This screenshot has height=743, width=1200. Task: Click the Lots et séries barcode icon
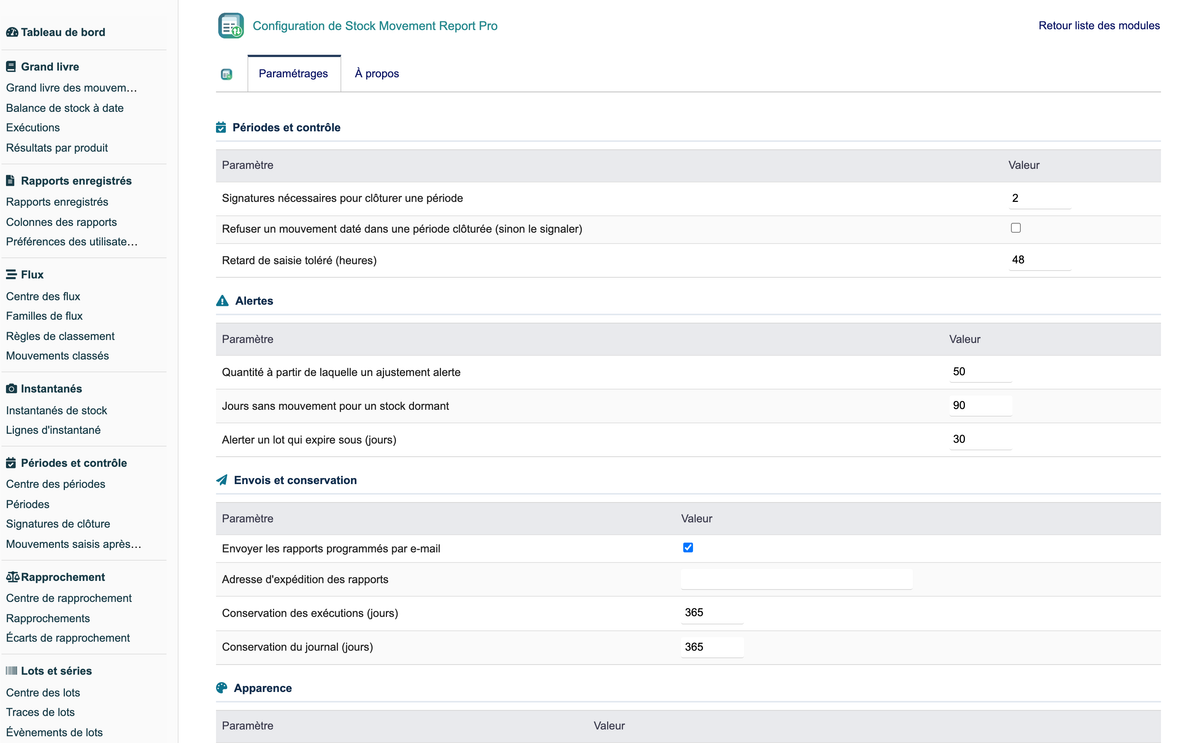12,671
